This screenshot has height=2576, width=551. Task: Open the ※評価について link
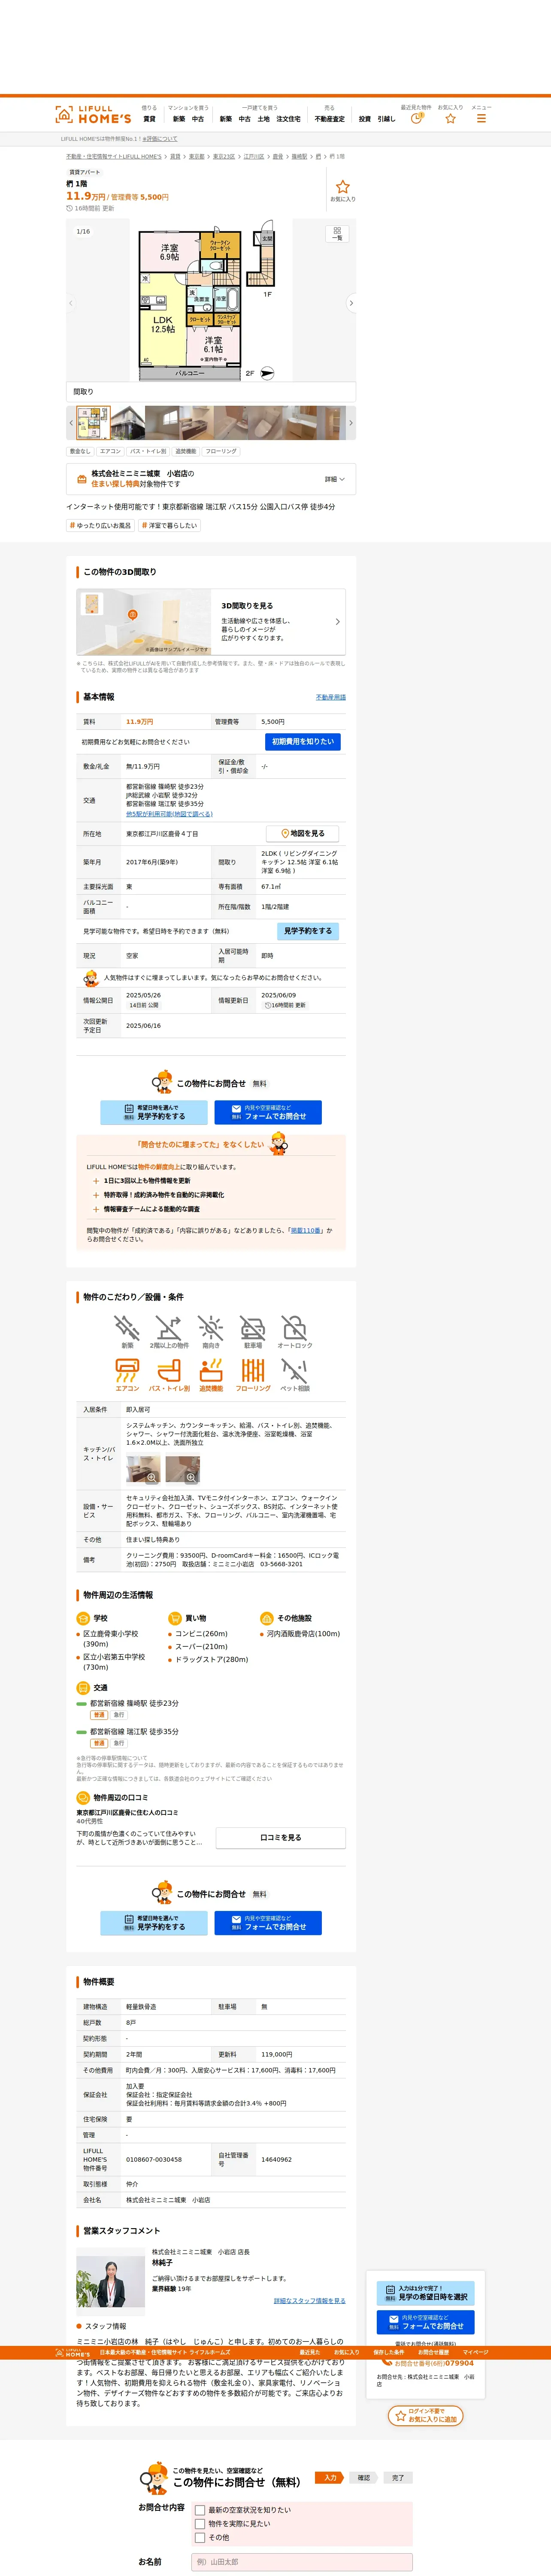click(x=160, y=139)
